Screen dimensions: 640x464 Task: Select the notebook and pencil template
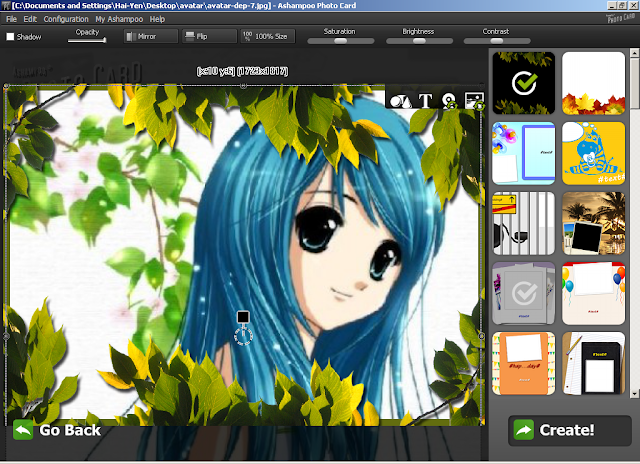(x=593, y=363)
